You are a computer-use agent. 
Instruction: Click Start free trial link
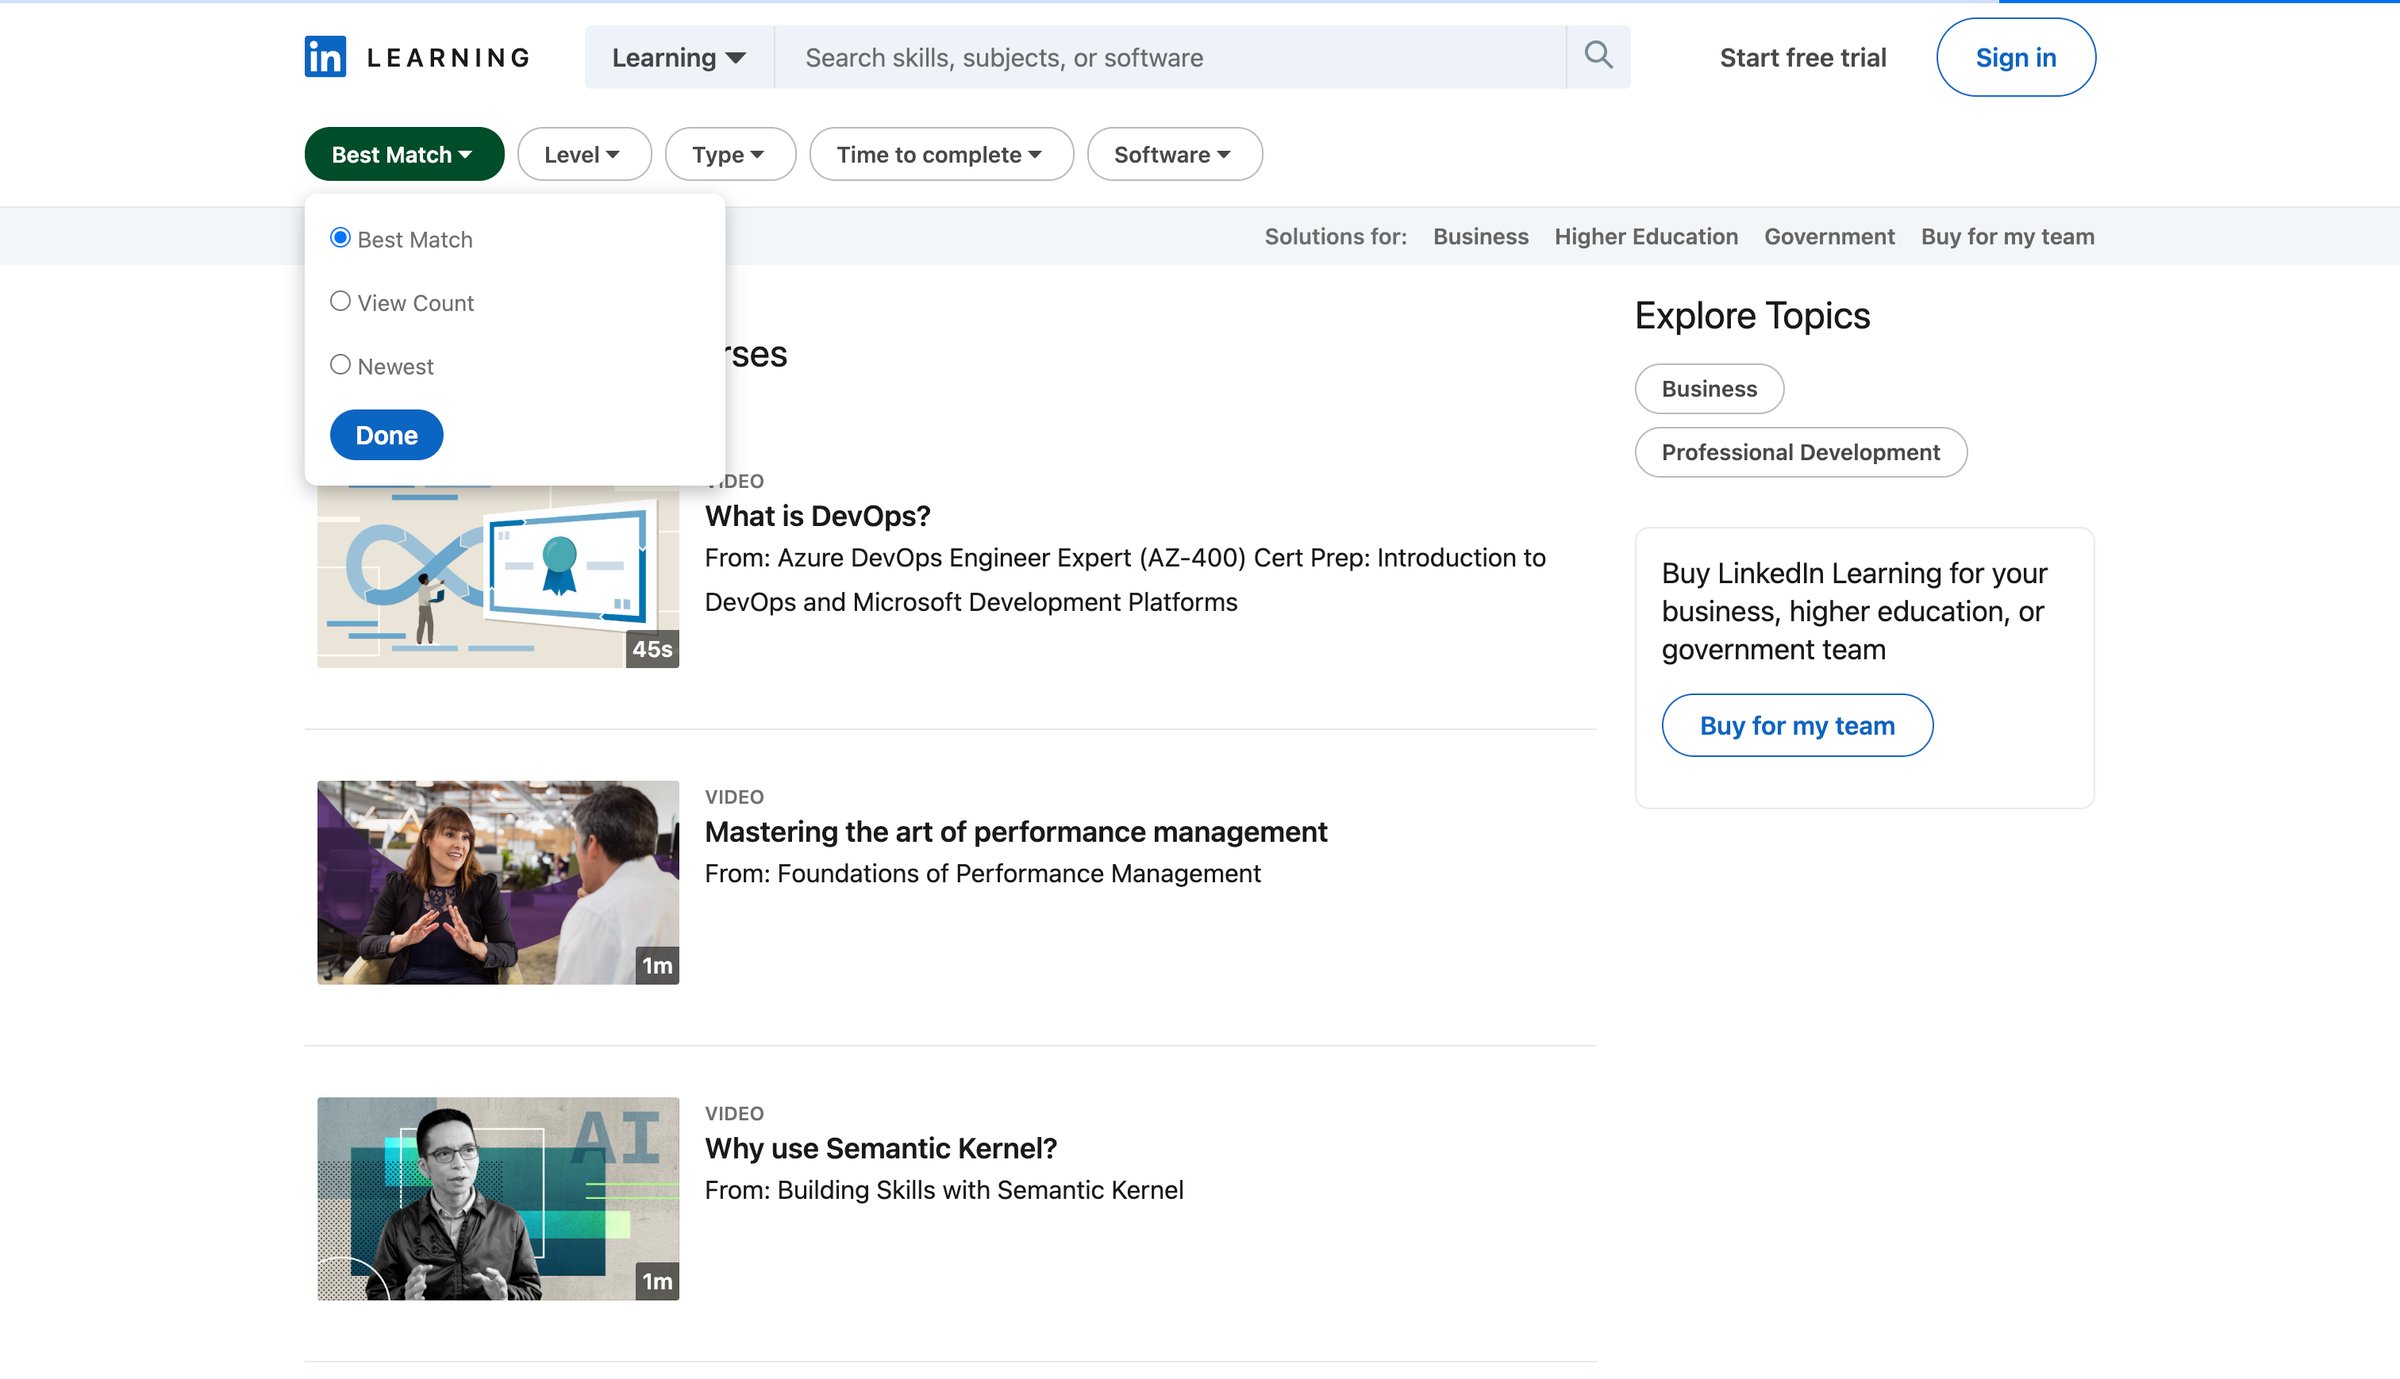point(1802,57)
